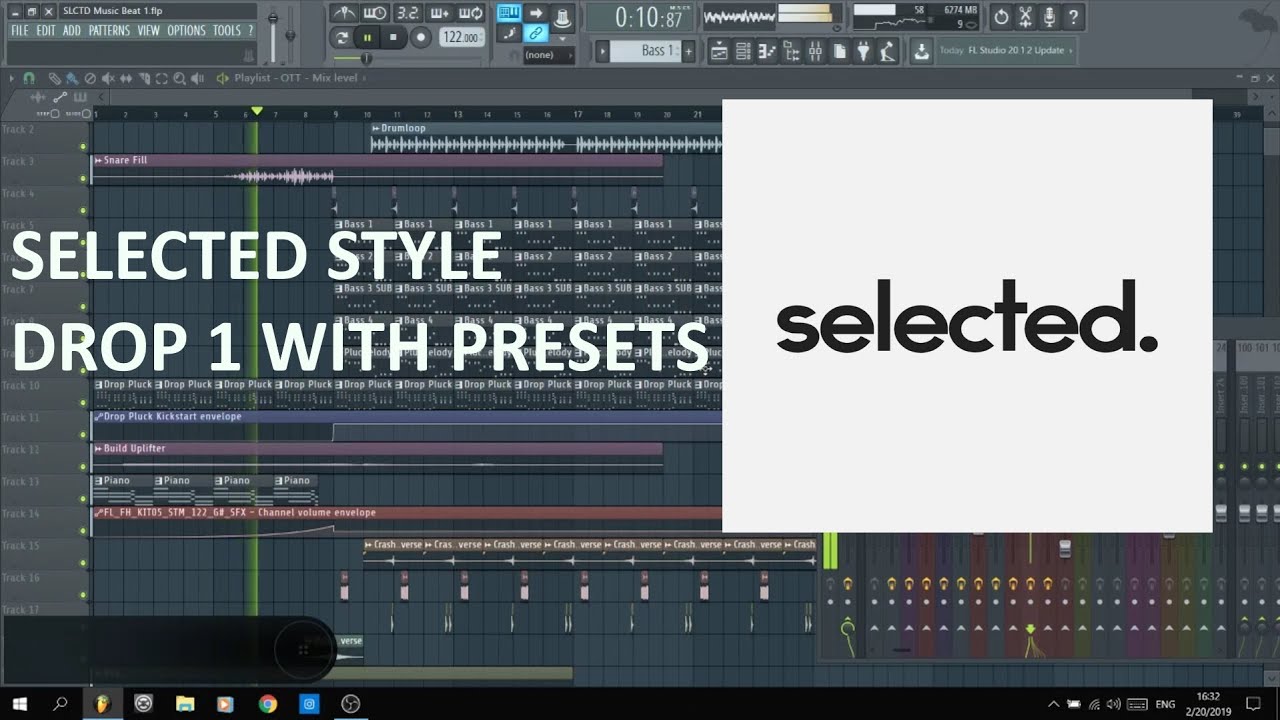Move the song position slider

(x=366, y=58)
